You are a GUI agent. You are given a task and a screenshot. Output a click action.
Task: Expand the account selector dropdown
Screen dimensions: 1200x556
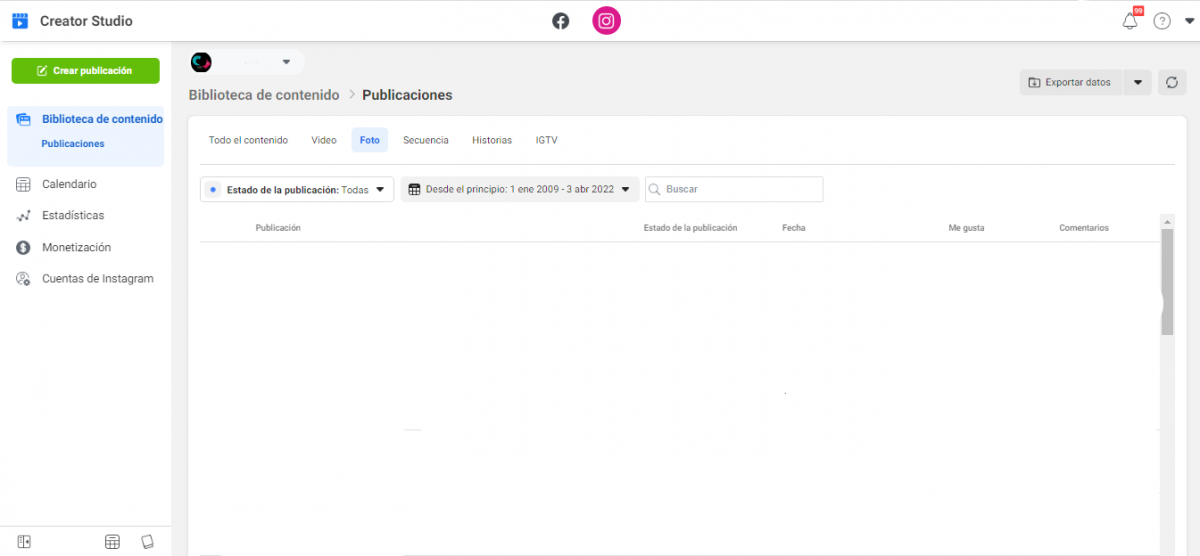(x=286, y=62)
